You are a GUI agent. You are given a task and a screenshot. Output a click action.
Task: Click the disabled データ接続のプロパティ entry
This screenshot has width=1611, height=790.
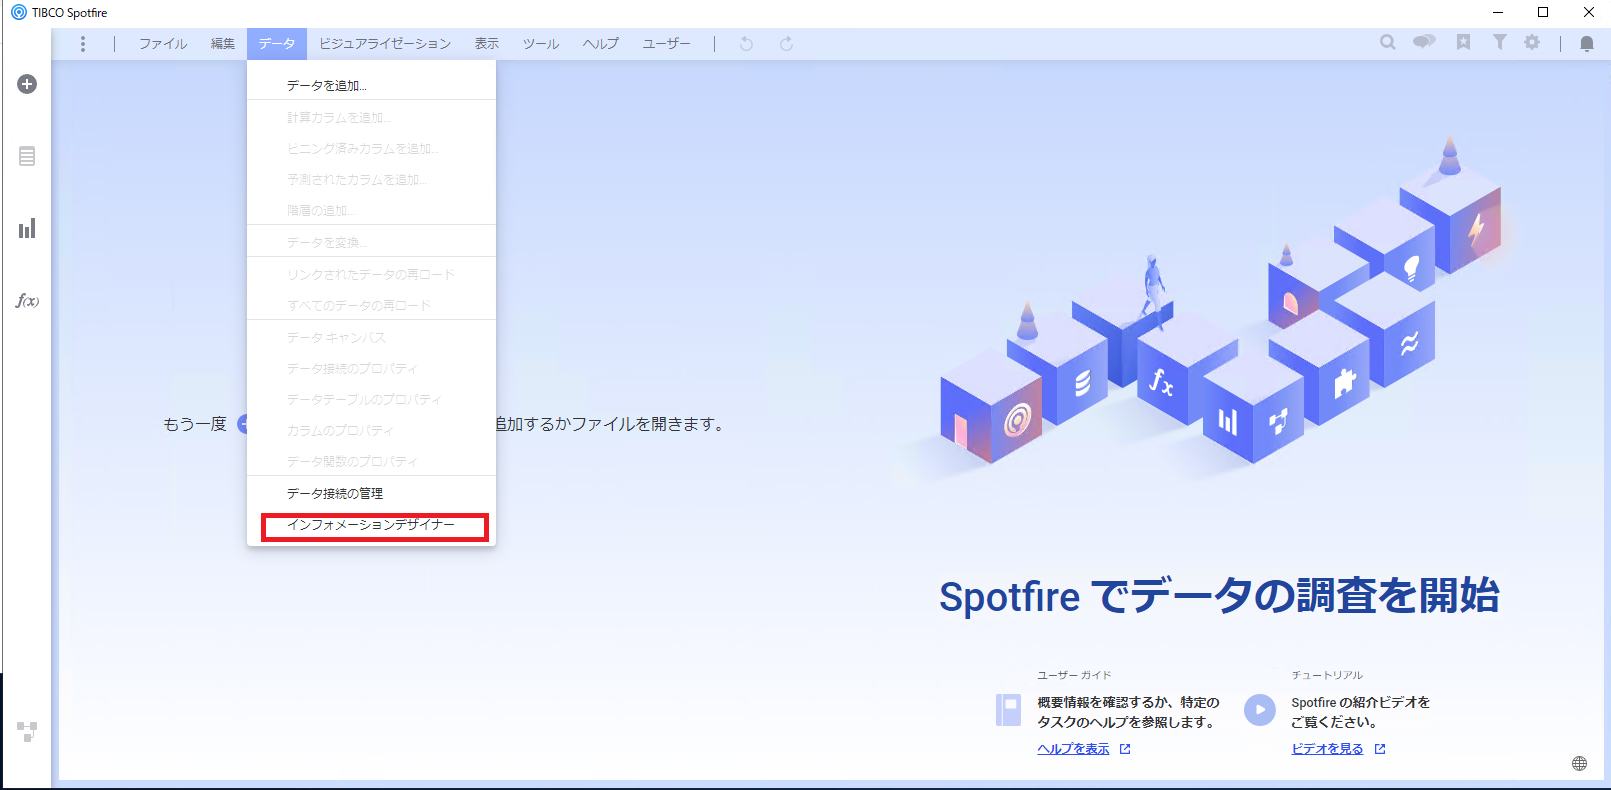coord(371,368)
